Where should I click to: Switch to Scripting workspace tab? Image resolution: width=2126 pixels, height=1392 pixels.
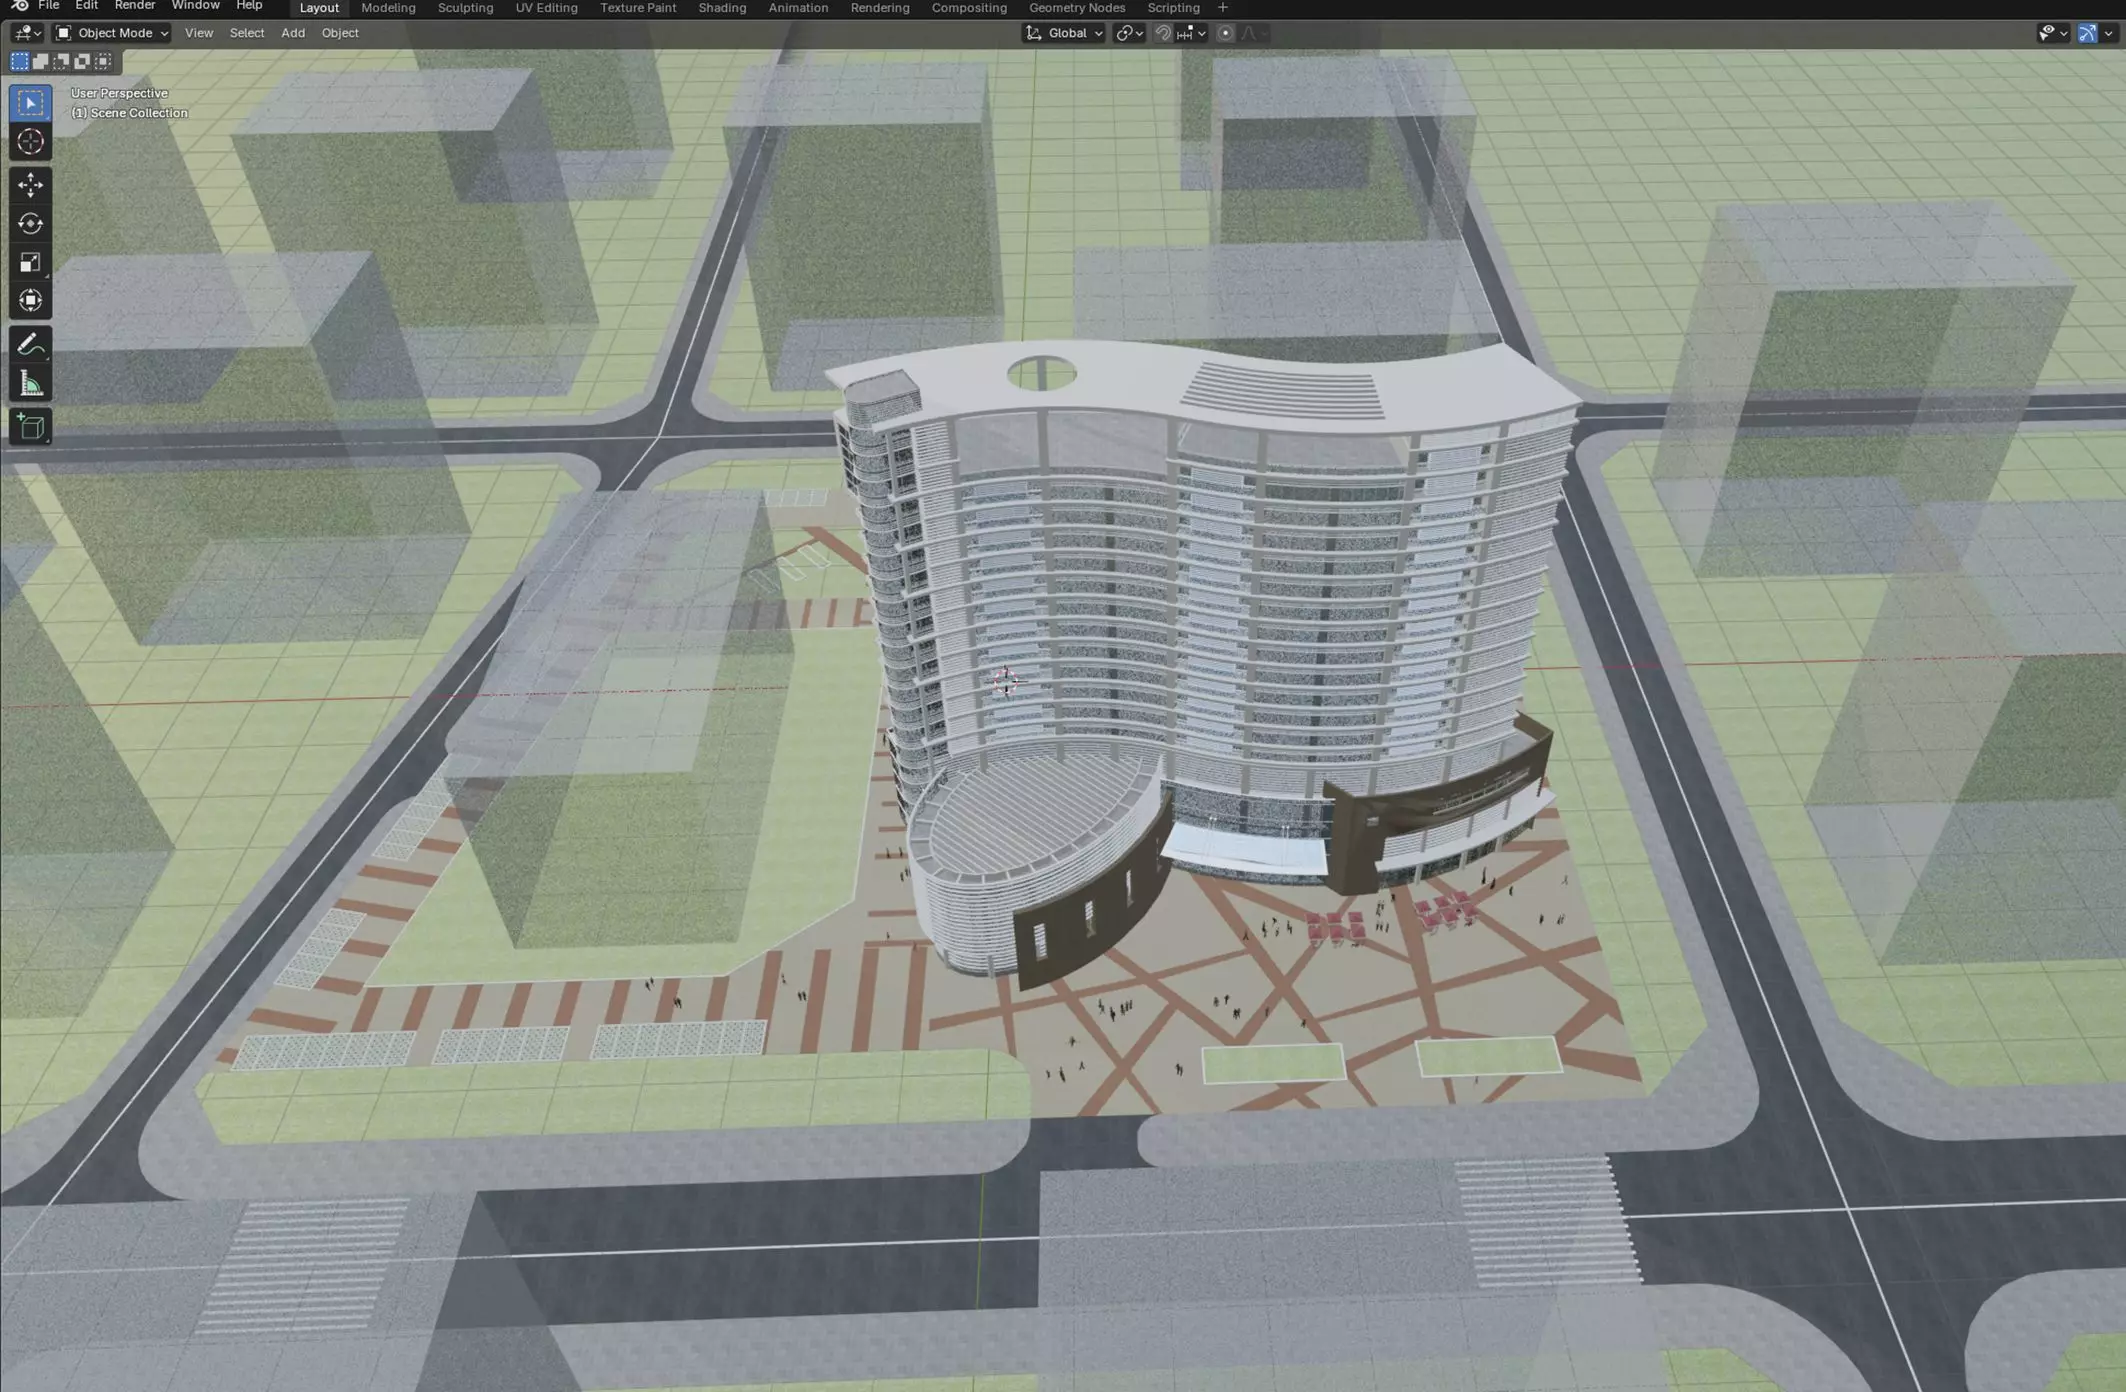click(x=1173, y=8)
